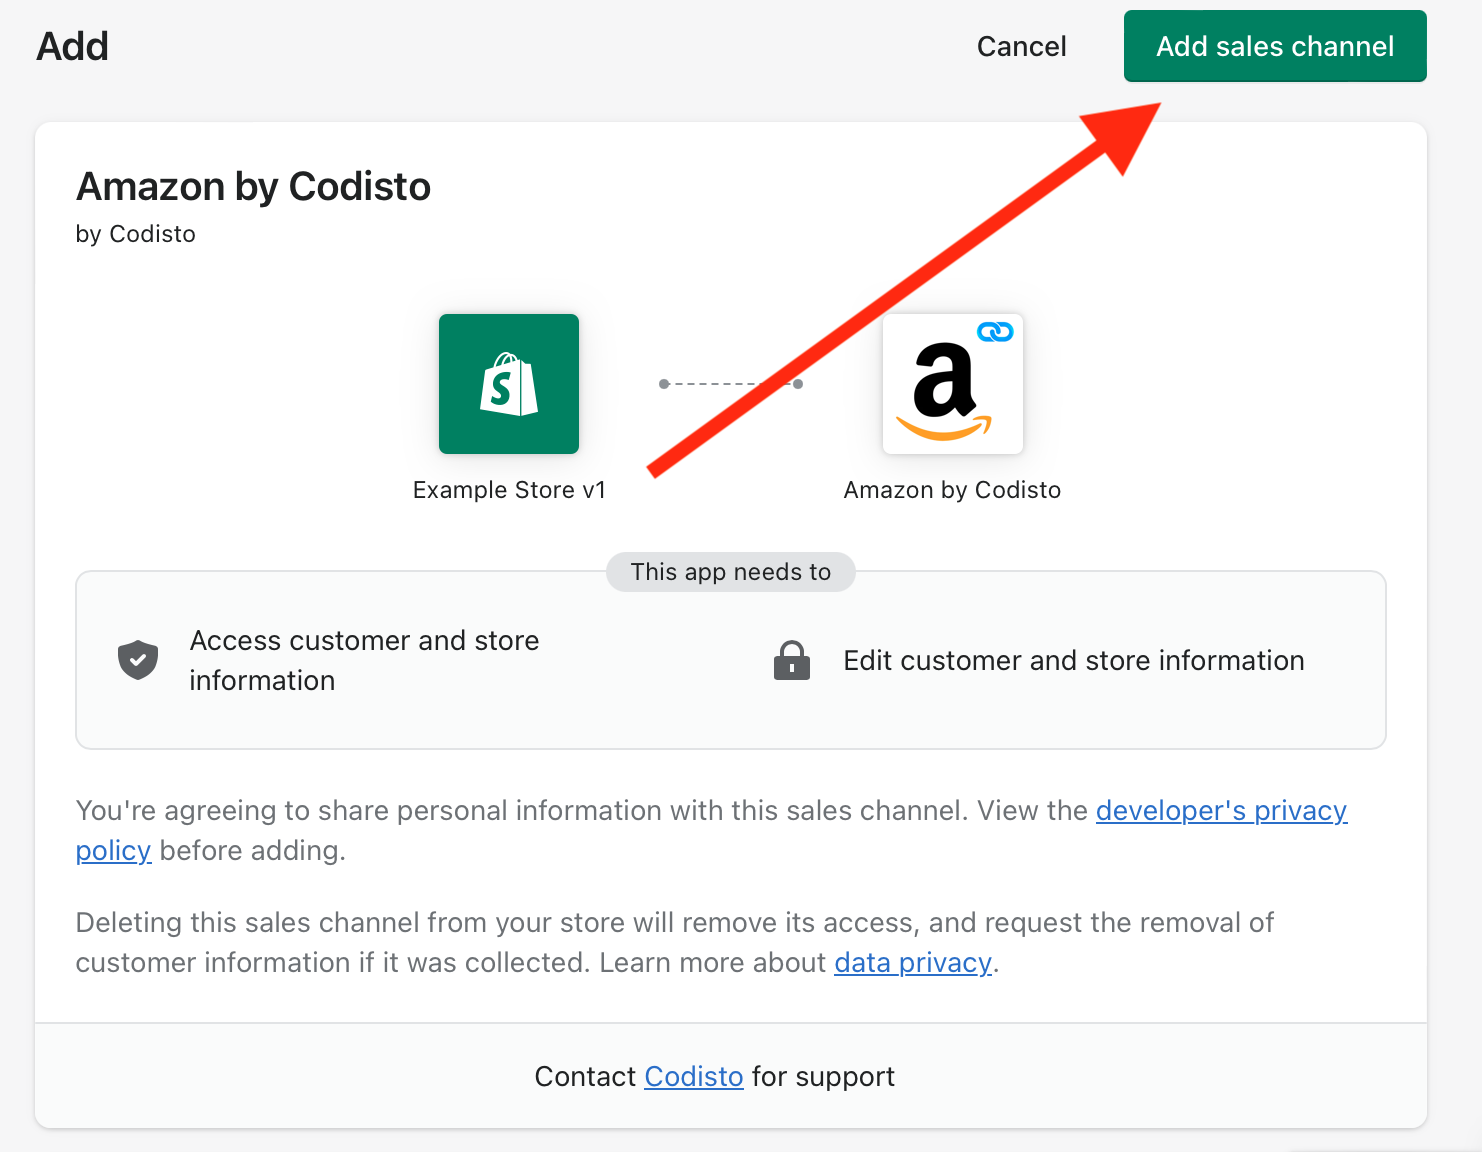Click the "by Codisto" subtitle

click(x=136, y=234)
